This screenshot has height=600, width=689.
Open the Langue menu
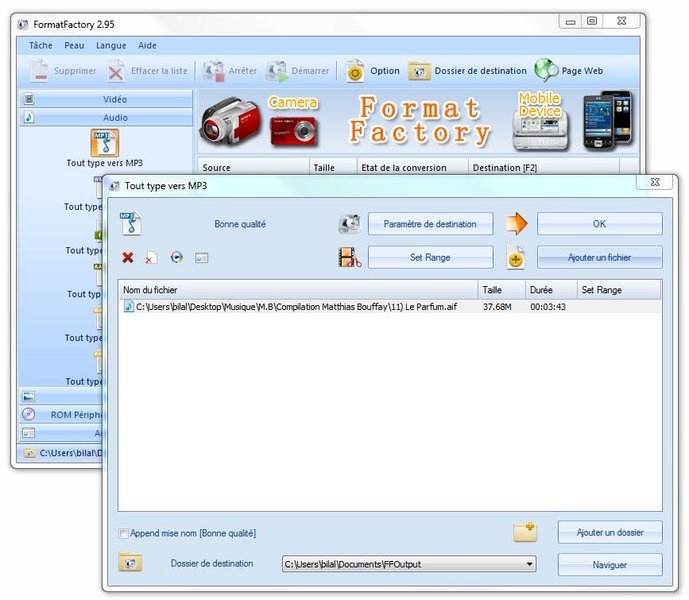pyautogui.click(x=111, y=45)
